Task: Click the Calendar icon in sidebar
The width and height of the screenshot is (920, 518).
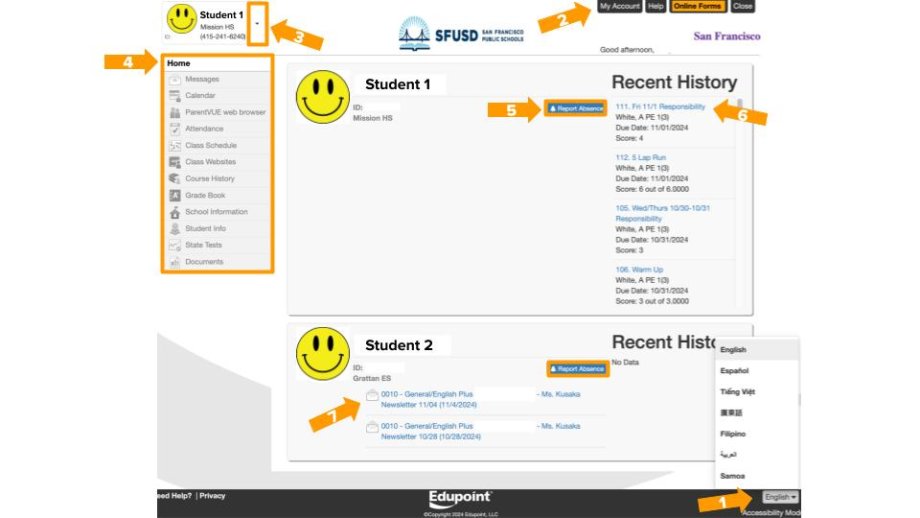Action: pyautogui.click(x=174, y=96)
